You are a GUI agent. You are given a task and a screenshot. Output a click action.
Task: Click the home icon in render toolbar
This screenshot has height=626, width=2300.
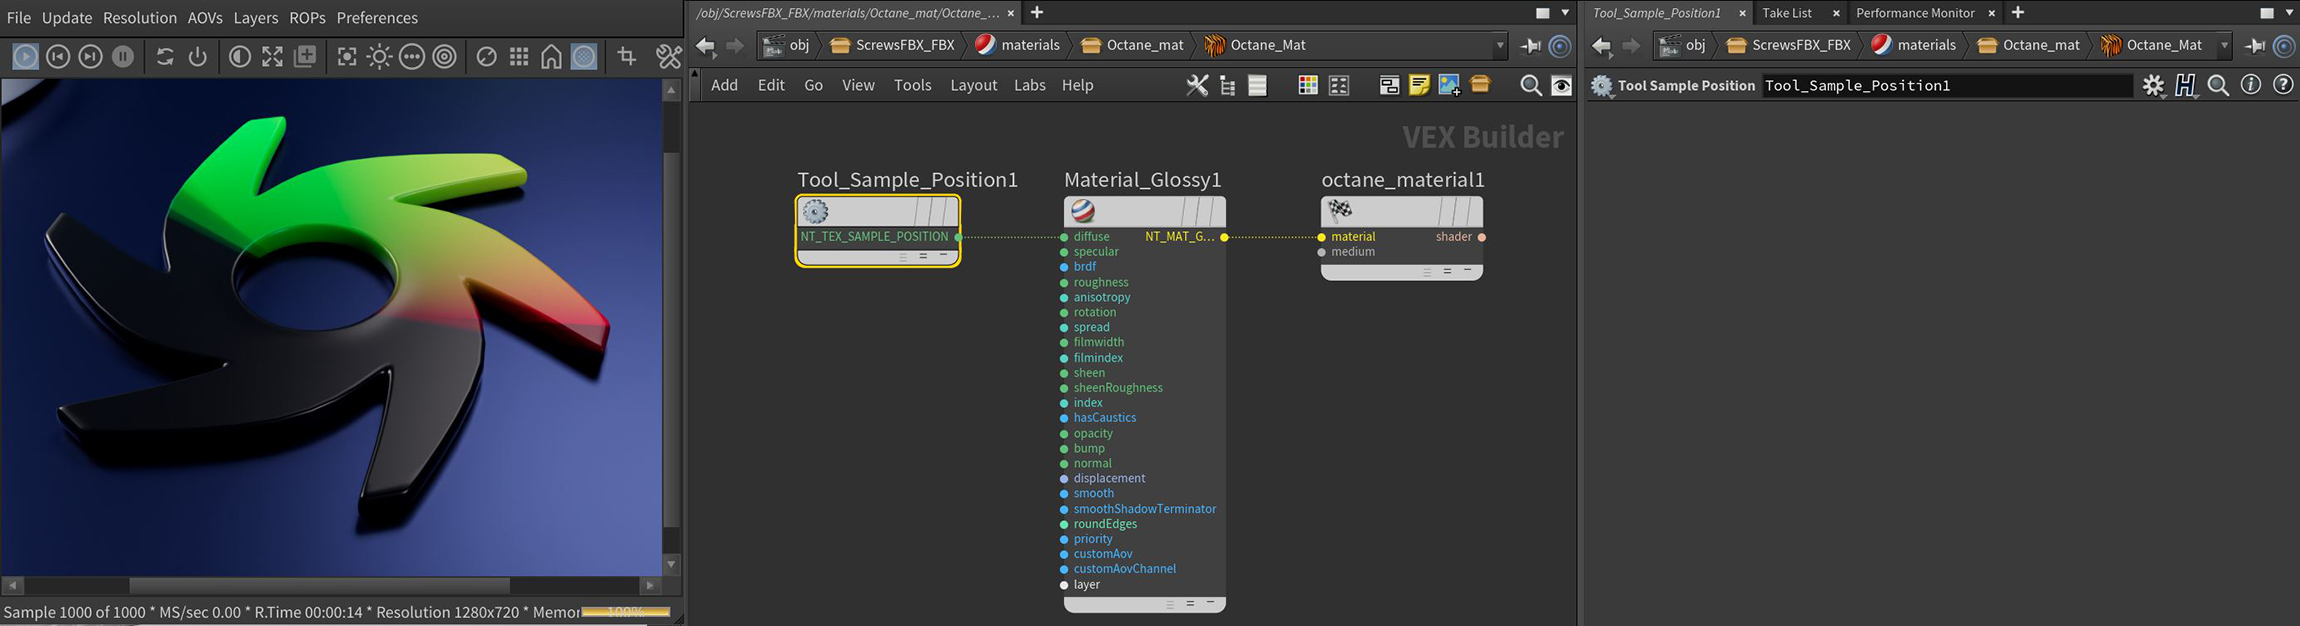(x=551, y=57)
